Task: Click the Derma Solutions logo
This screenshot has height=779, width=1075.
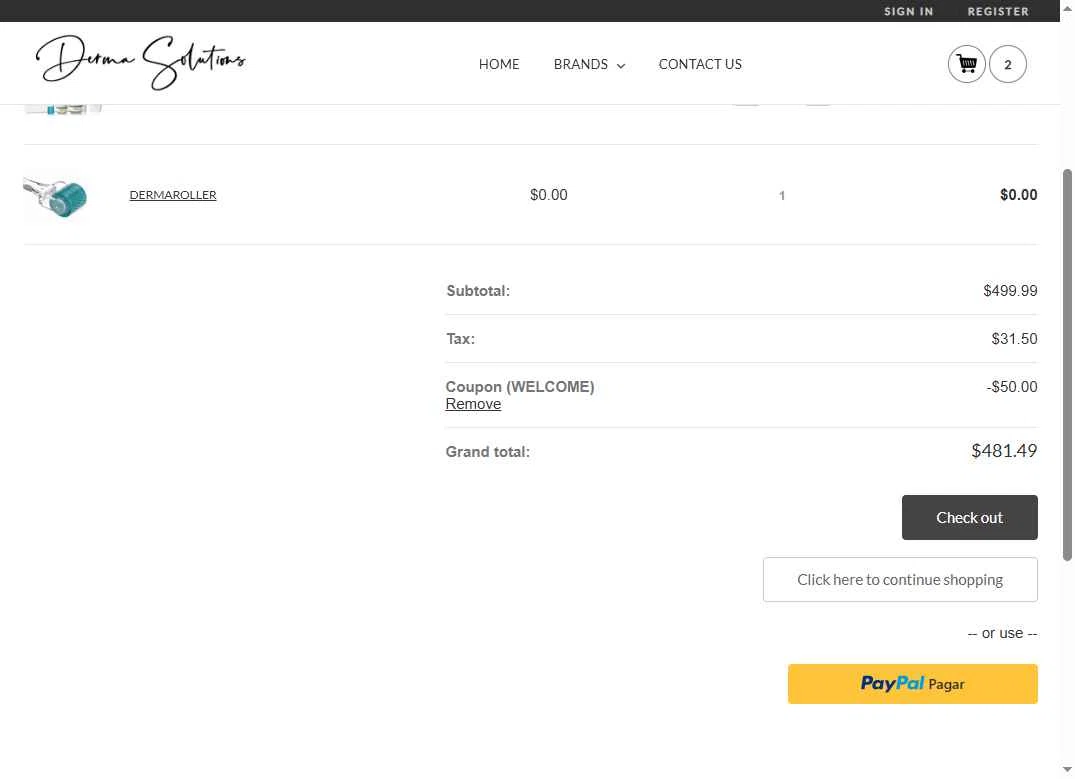Action: pyautogui.click(x=141, y=62)
